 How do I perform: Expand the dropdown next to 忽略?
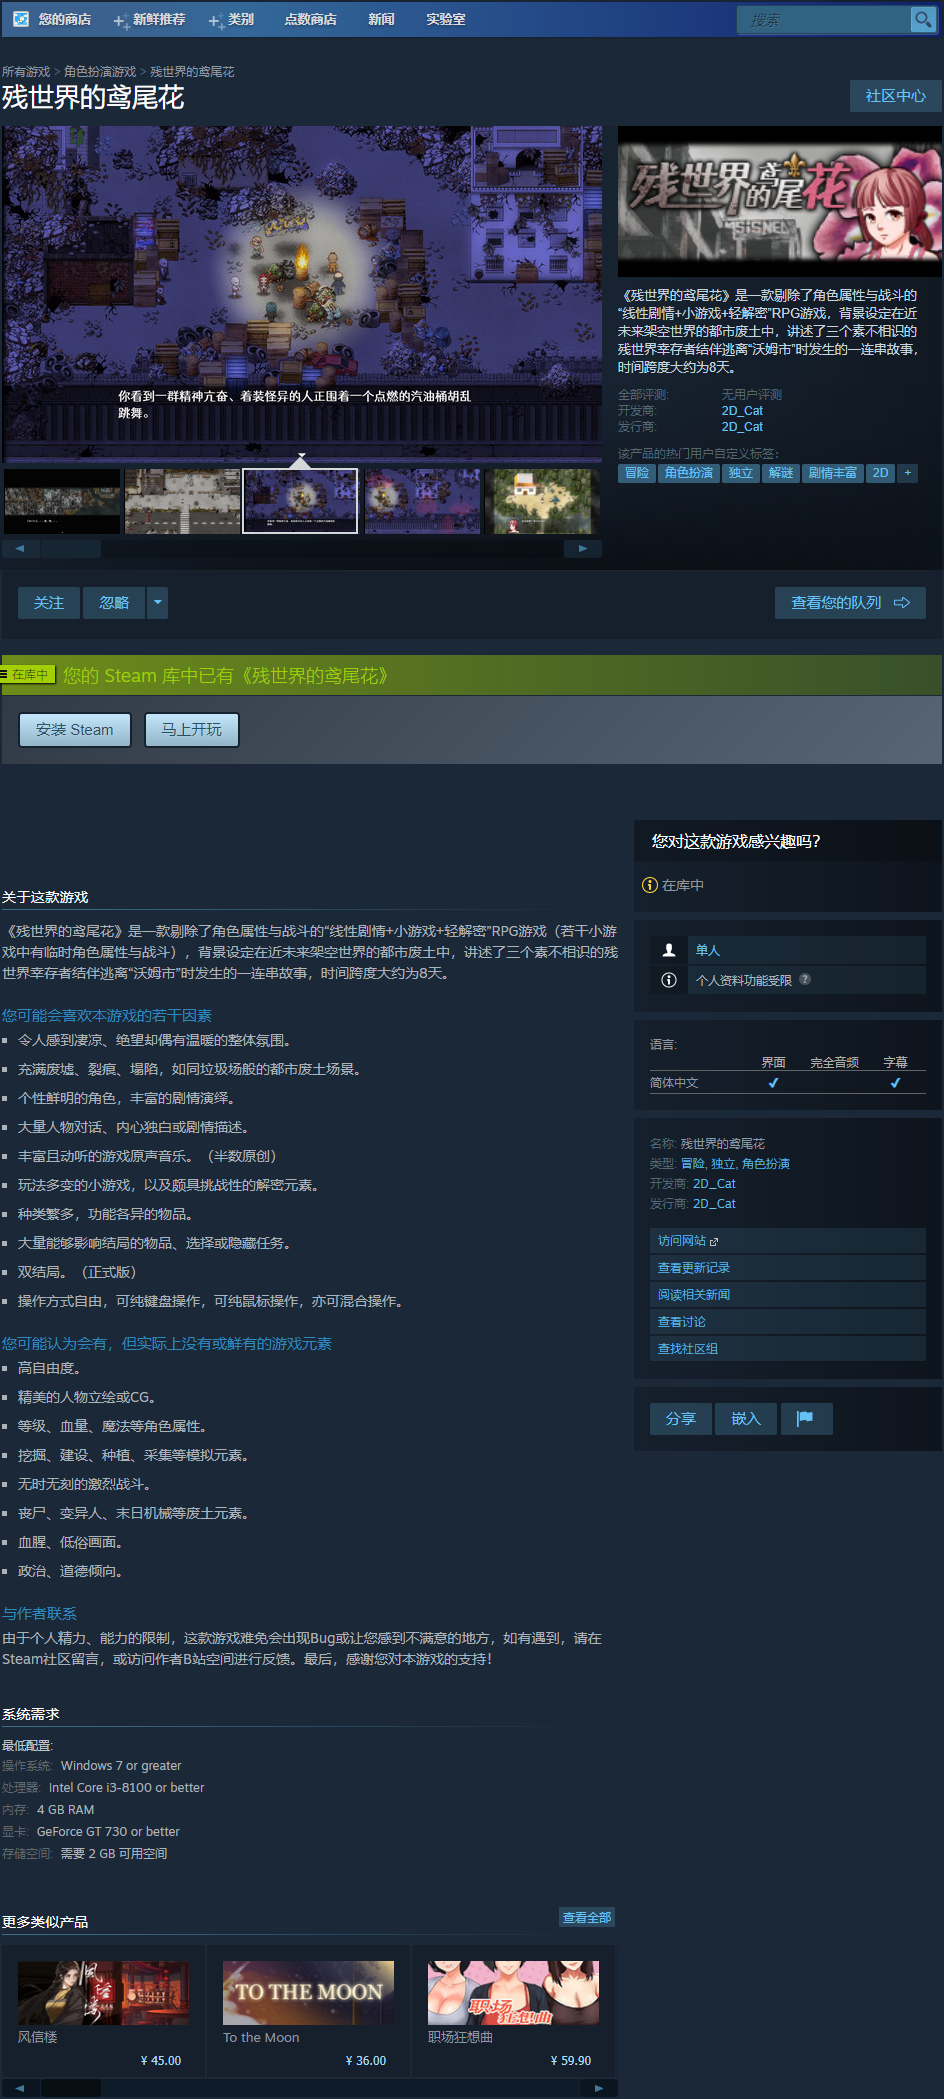[x=158, y=603]
